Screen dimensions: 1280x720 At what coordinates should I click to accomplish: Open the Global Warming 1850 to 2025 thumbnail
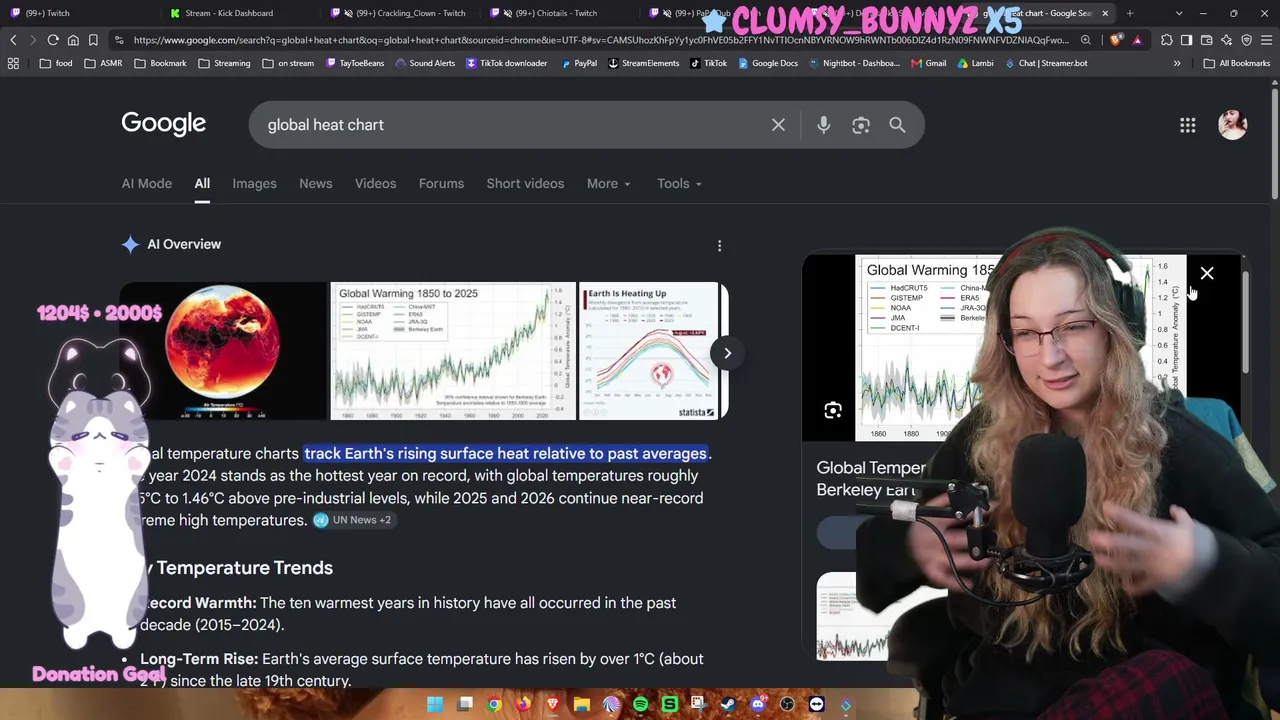(453, 351)
